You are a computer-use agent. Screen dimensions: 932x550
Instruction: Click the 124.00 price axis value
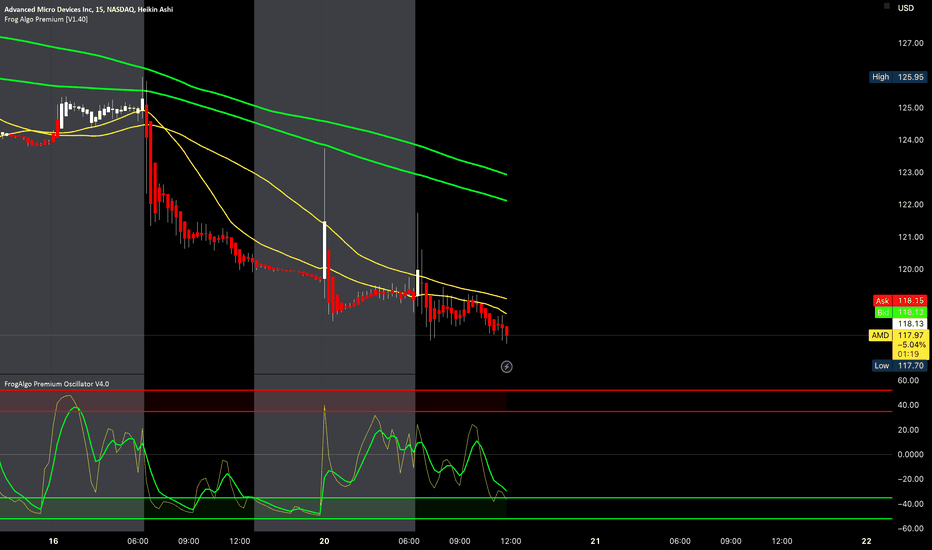(x=911, y=140)
